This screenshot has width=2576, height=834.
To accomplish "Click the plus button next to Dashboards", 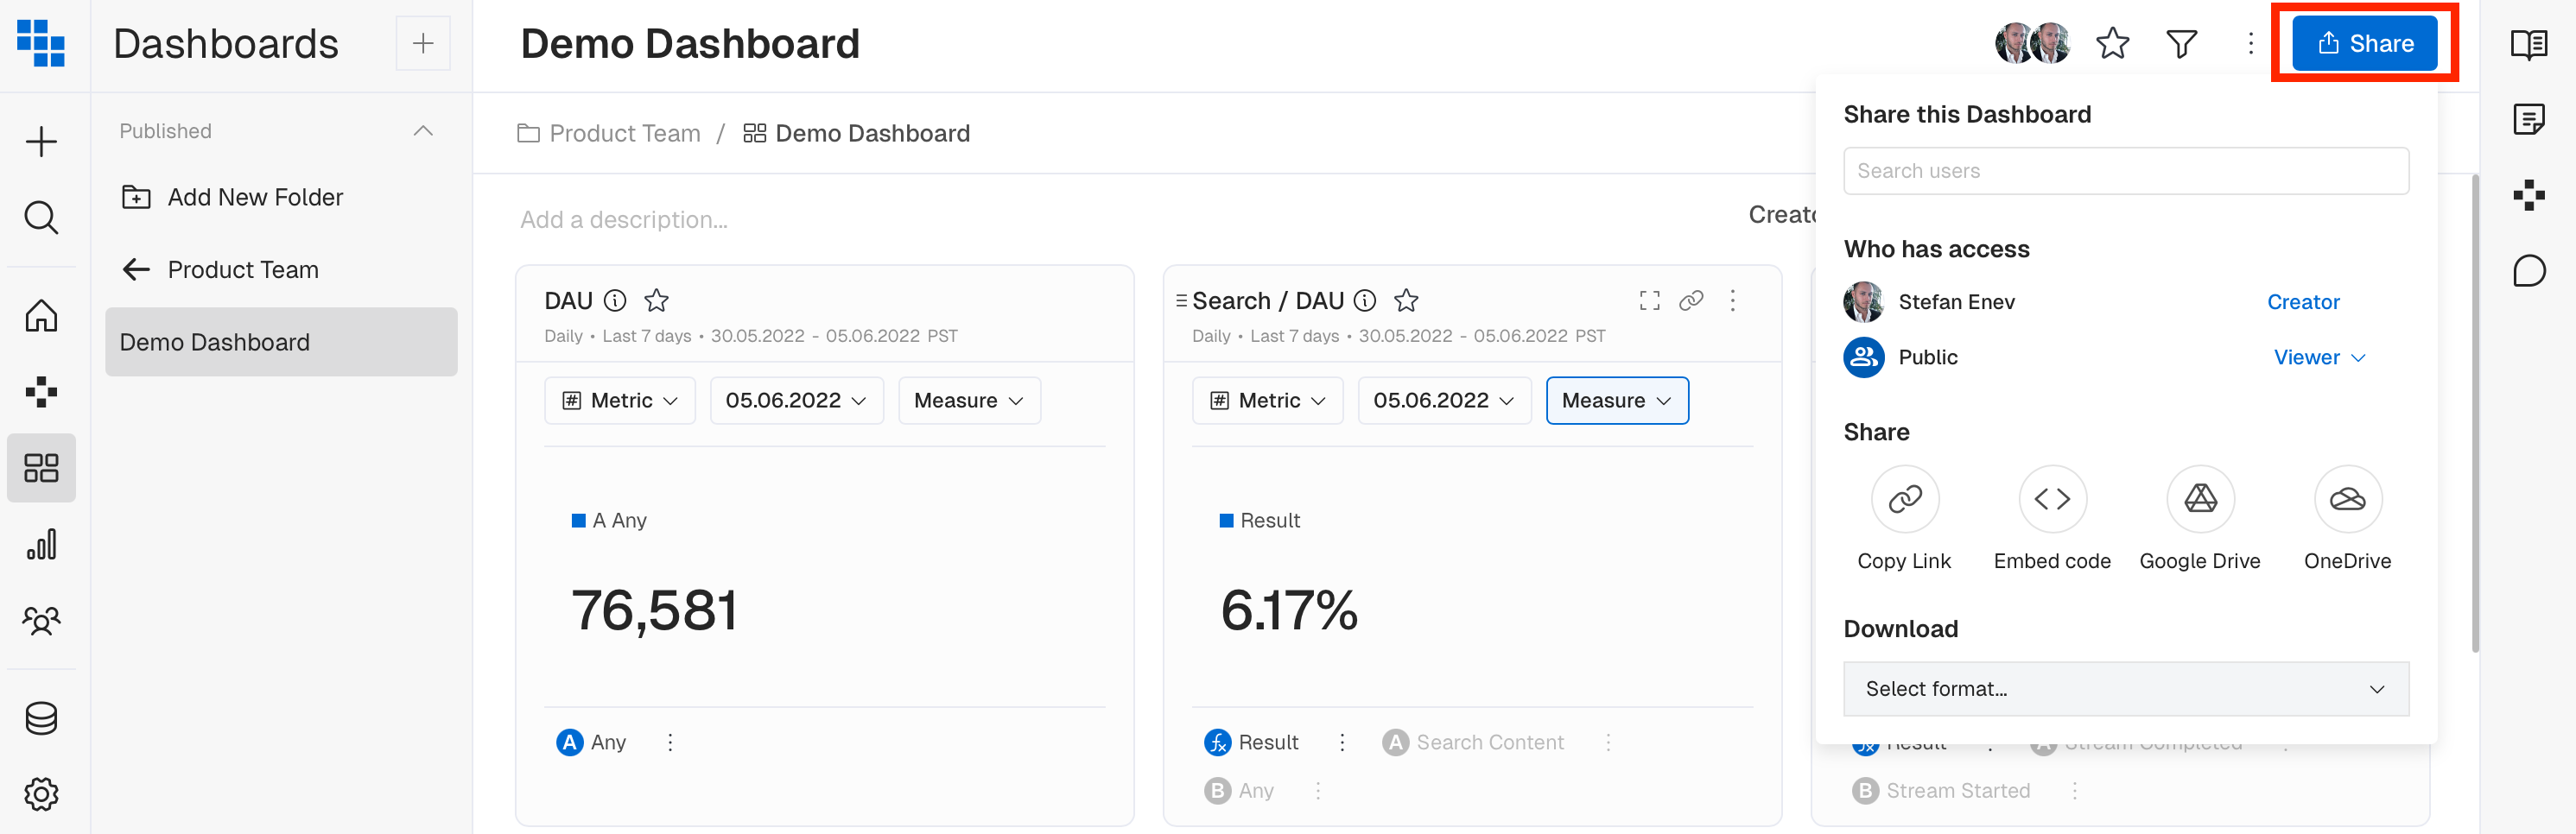I will pyautogui.click(x=423, y=43).
